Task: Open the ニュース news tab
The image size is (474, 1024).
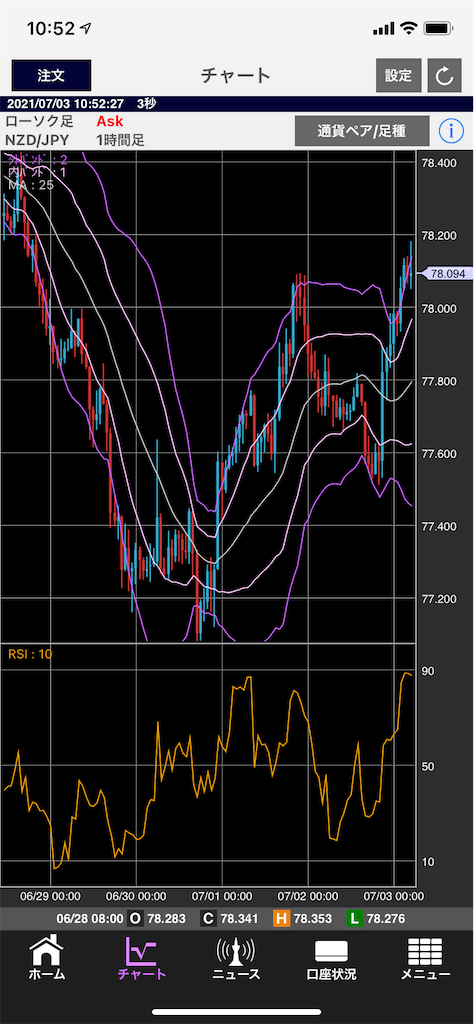Action: coord(236,958)
